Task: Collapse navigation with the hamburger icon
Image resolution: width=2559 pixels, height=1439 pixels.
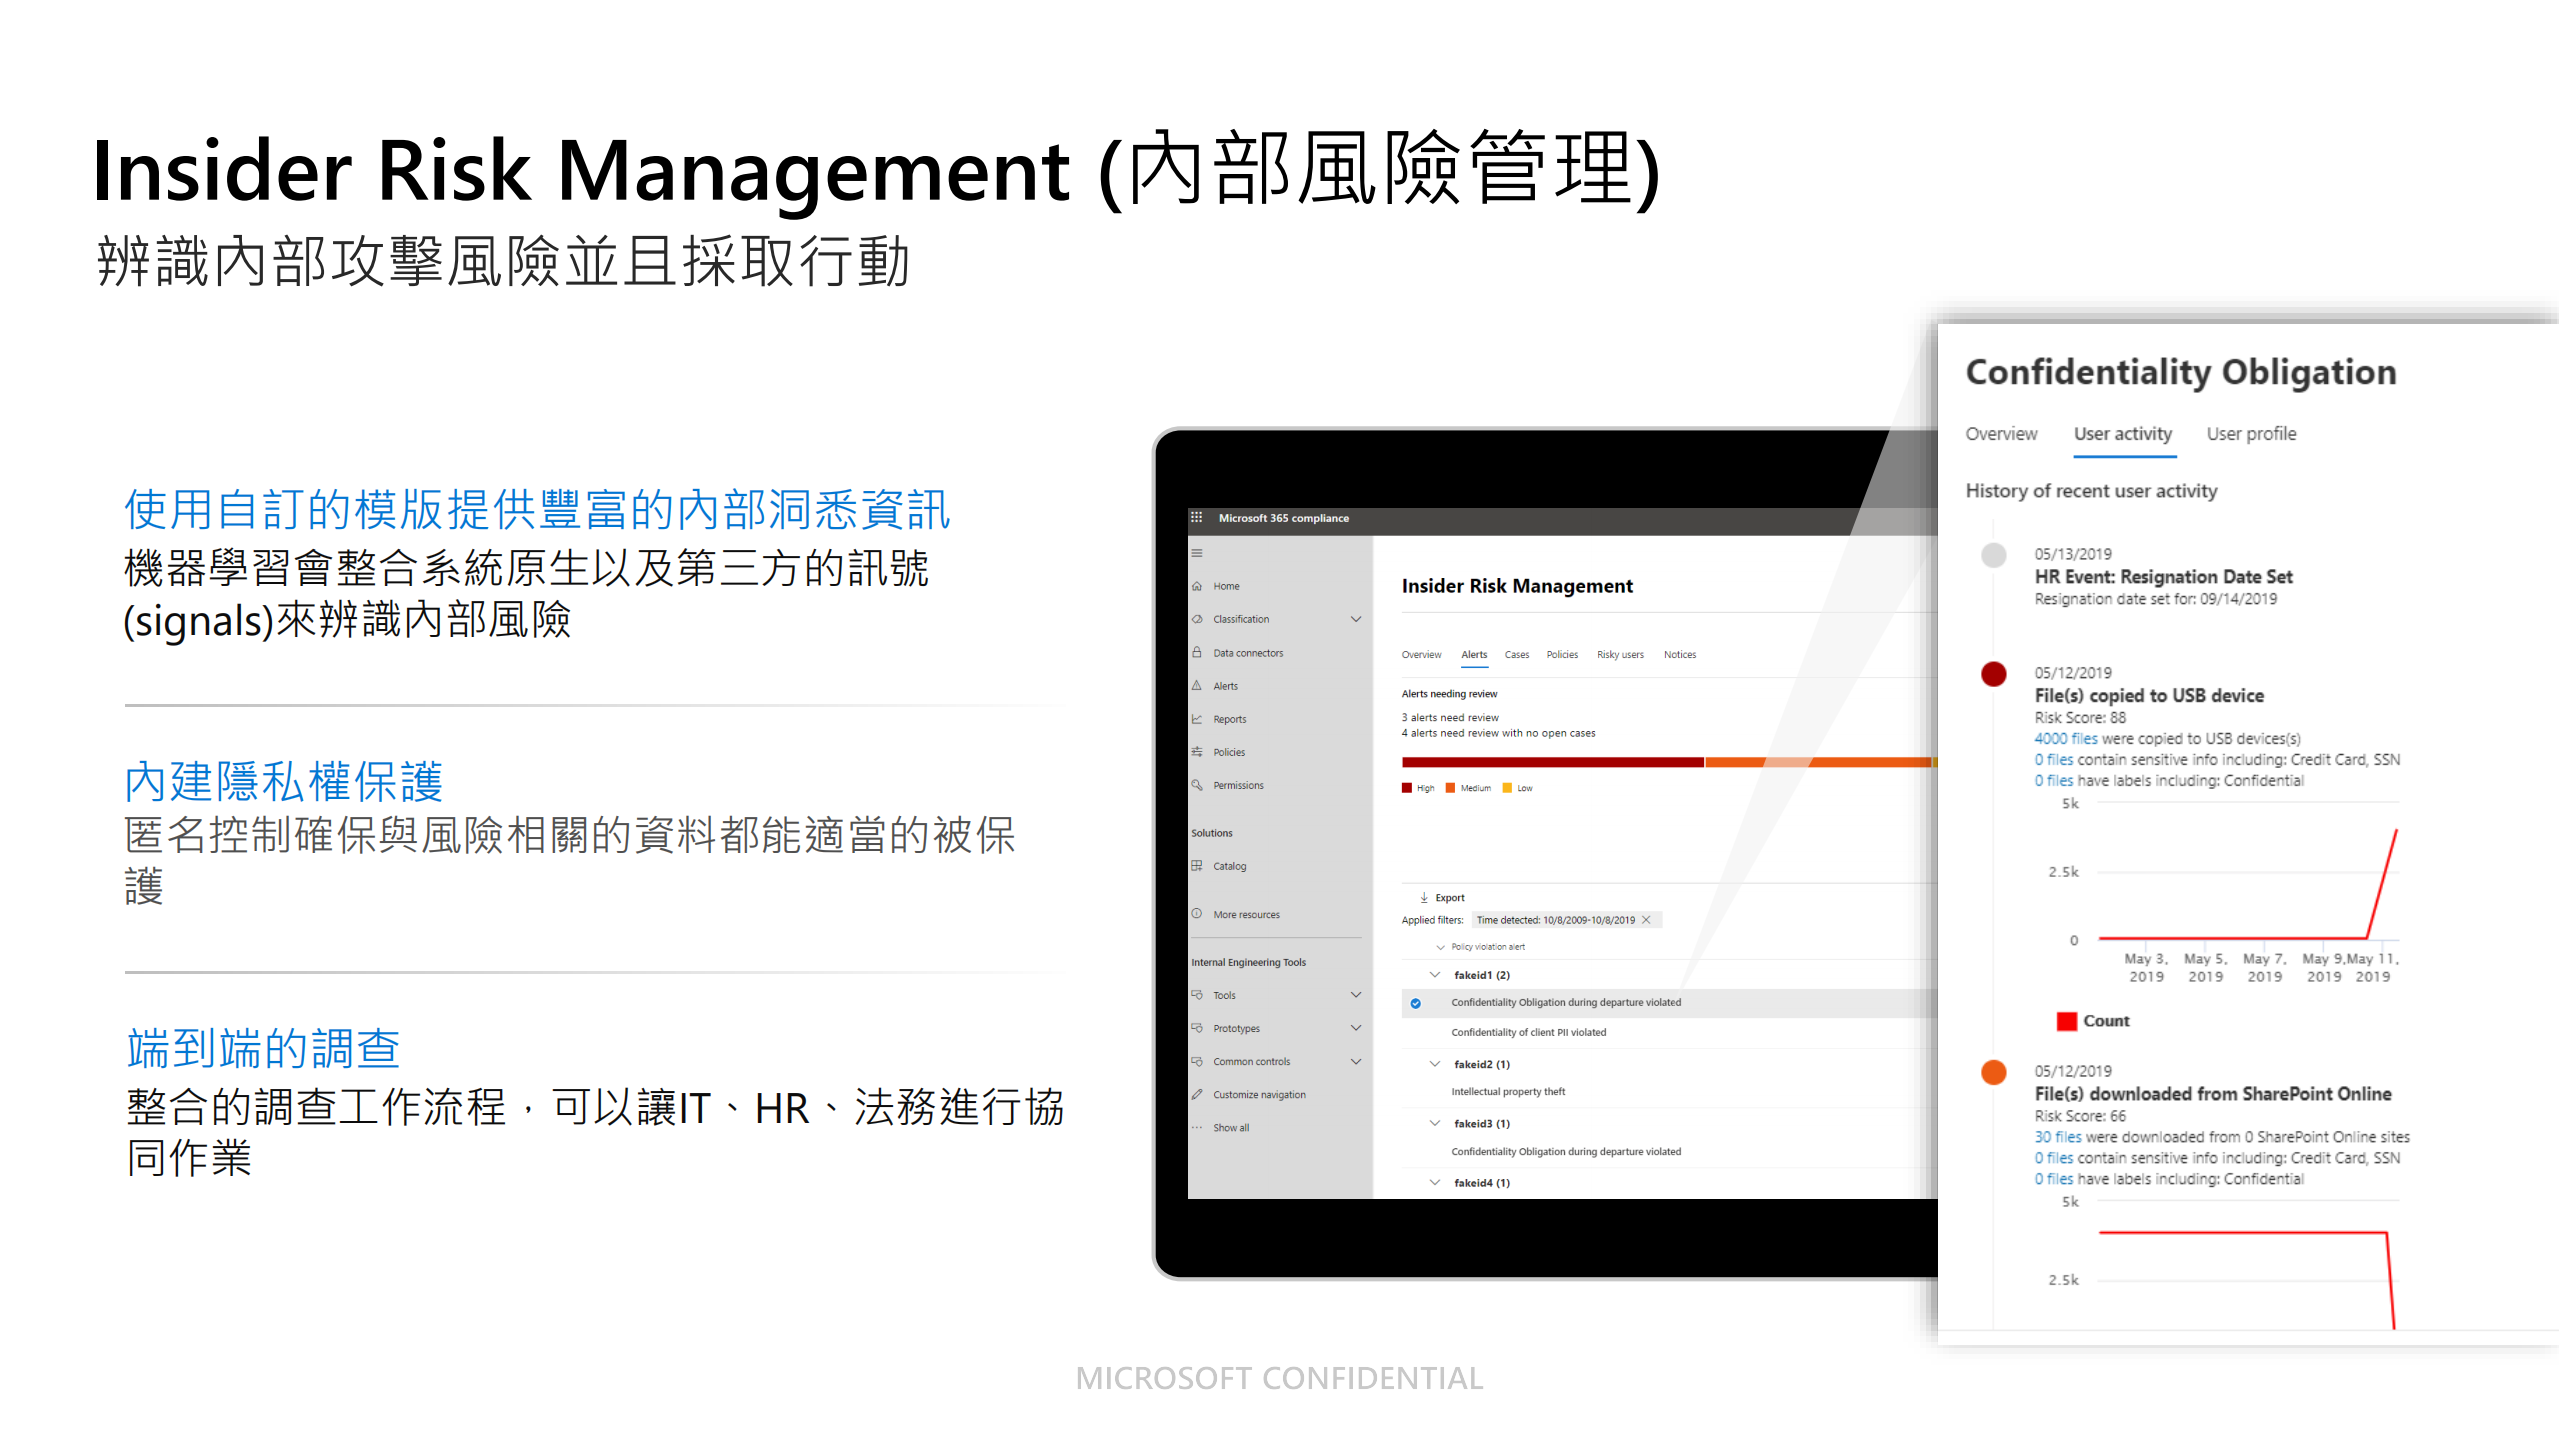Action: (1196, 555)
